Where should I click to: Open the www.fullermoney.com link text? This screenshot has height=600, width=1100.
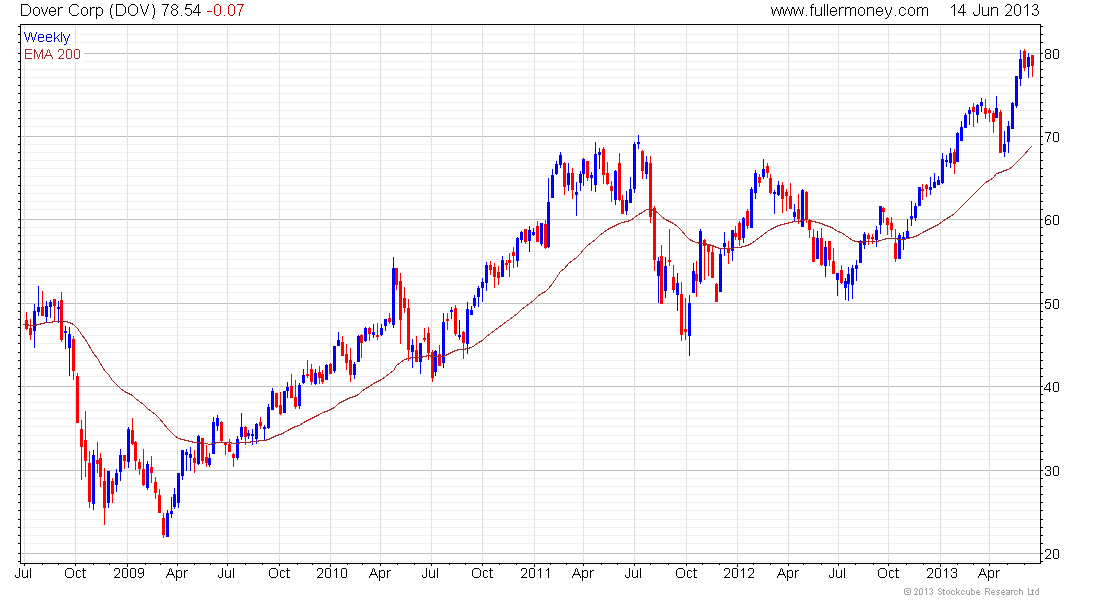[850, 11]
